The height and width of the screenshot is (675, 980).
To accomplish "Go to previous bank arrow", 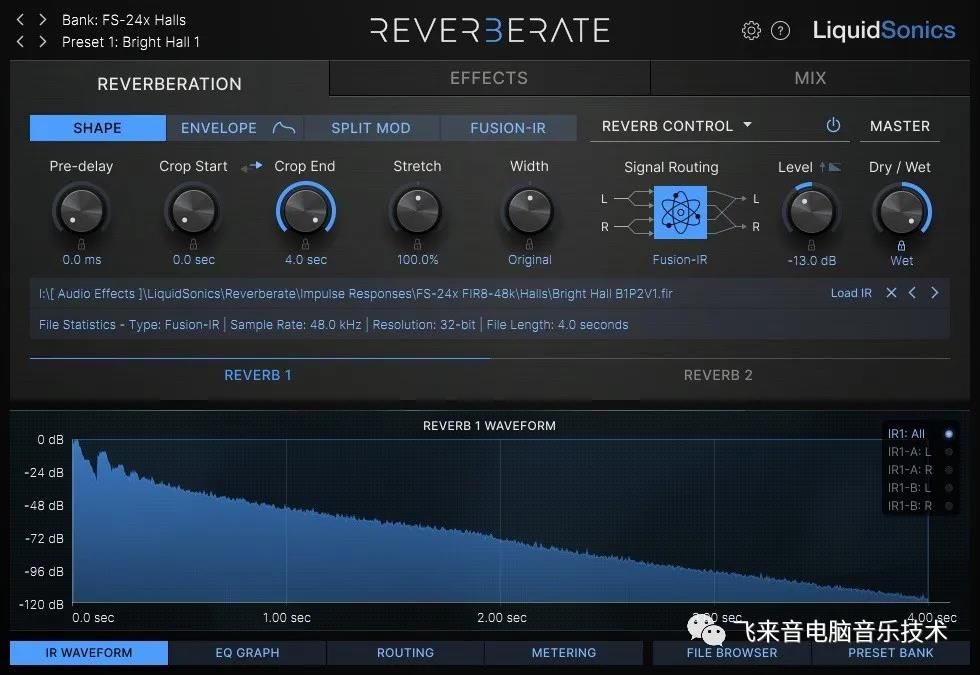I will [x=20, y=19].
